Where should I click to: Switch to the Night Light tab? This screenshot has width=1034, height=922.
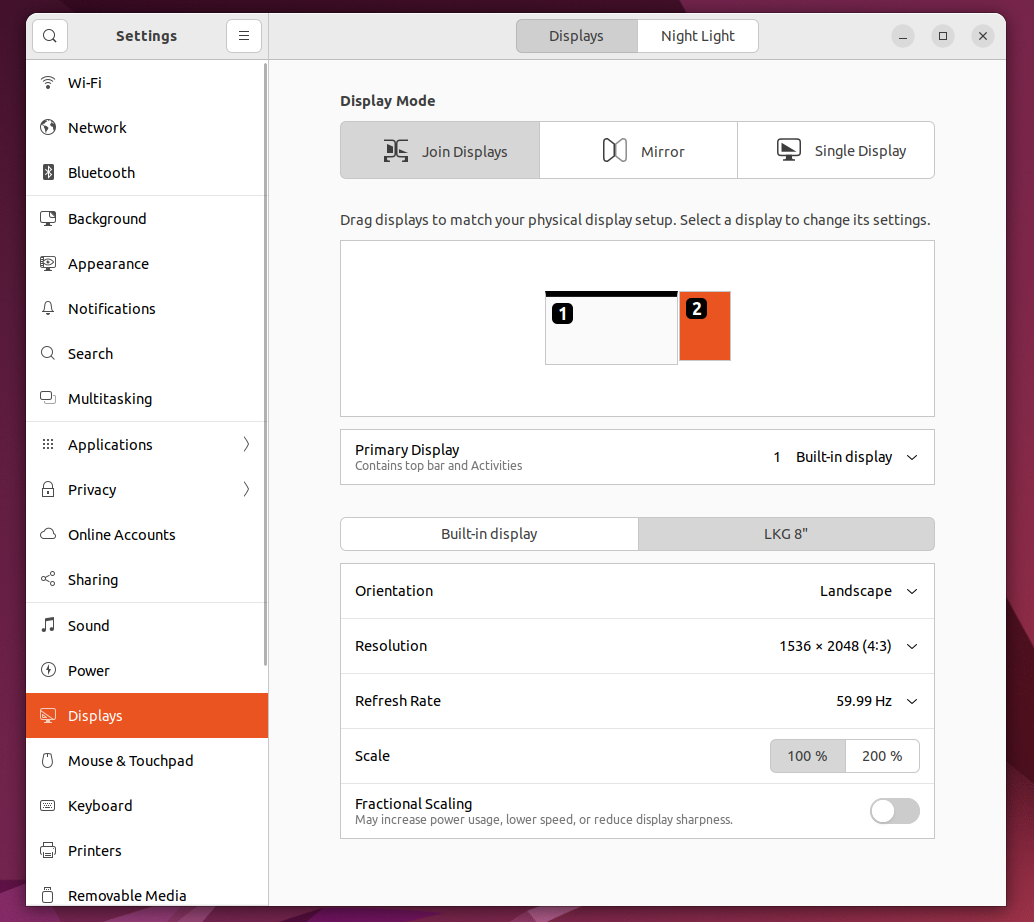[698, 36]
